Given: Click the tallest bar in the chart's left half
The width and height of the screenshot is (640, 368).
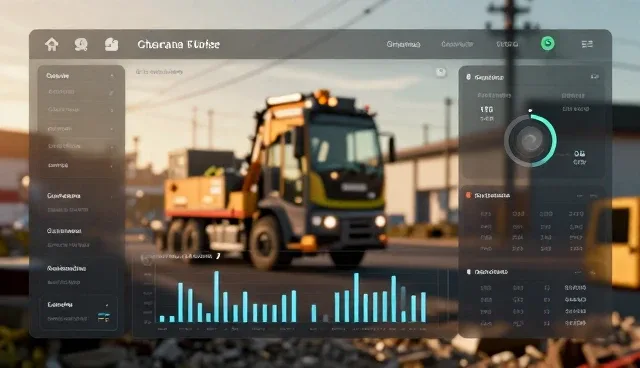Looking at the screenshot, I should tap(216, 297).
